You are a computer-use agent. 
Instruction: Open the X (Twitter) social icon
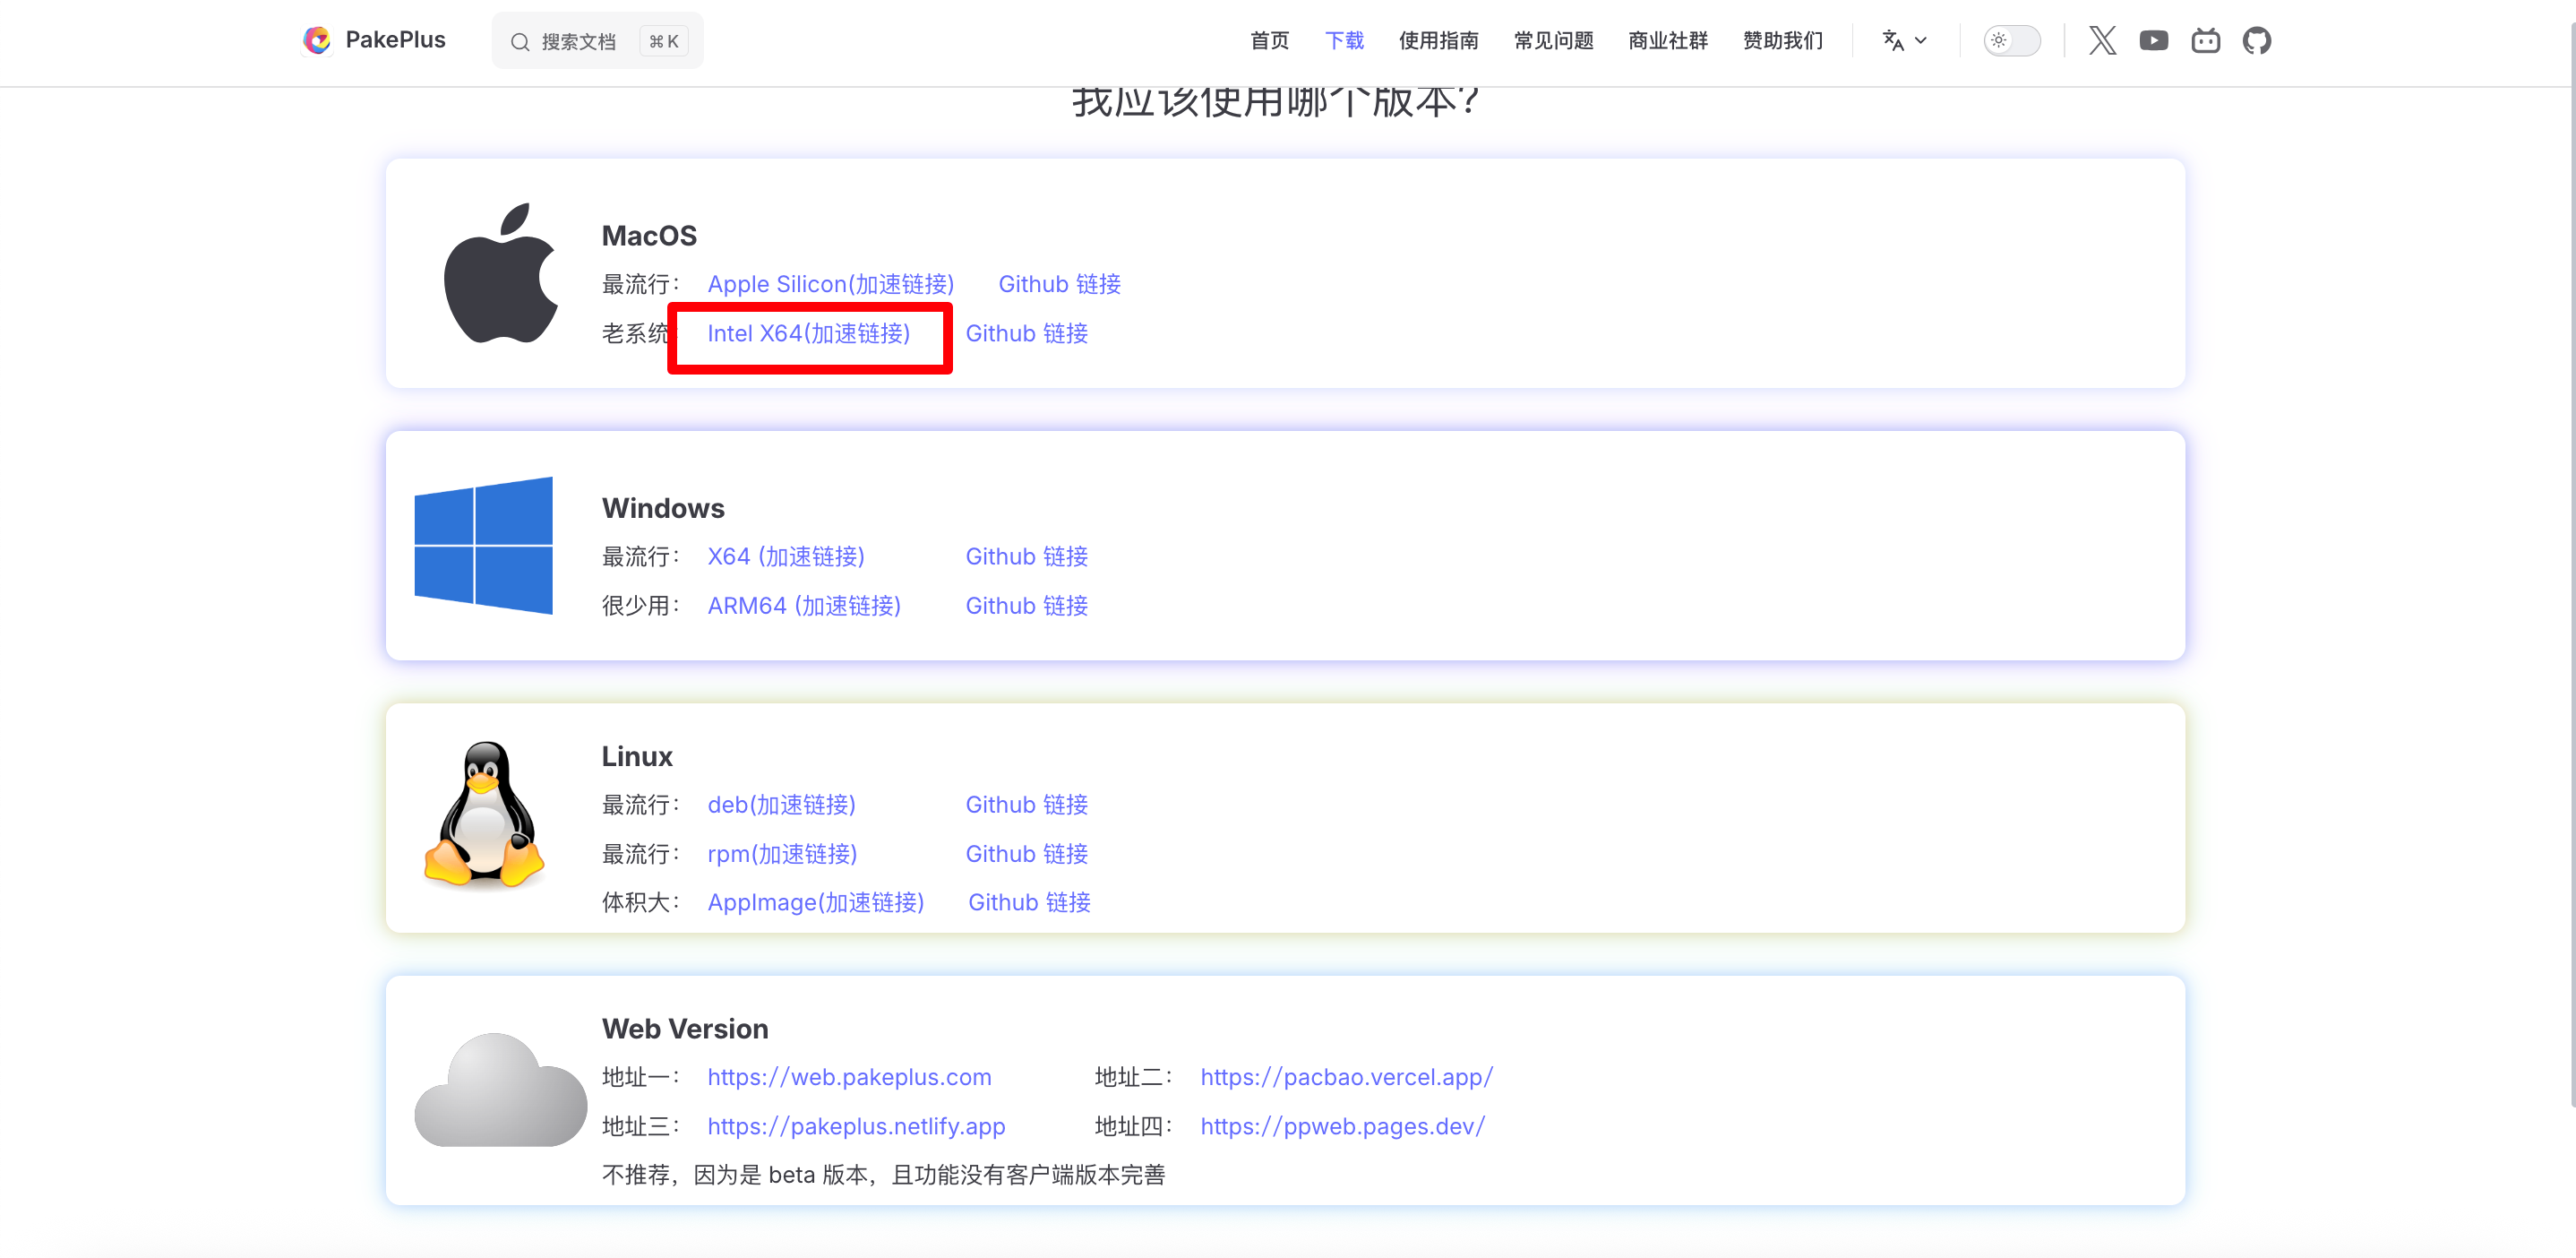[x=2102, y=41]
